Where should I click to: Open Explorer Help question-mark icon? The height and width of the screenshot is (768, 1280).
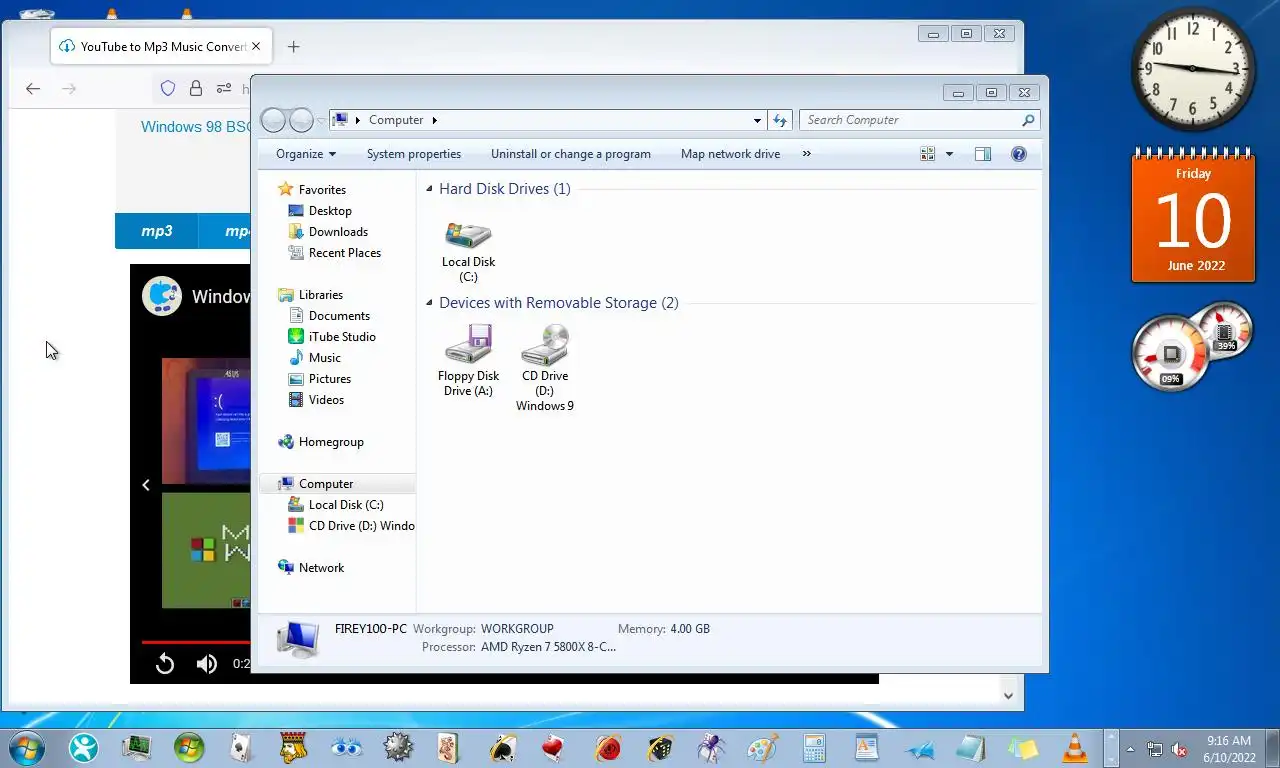tap(1019, 154)
